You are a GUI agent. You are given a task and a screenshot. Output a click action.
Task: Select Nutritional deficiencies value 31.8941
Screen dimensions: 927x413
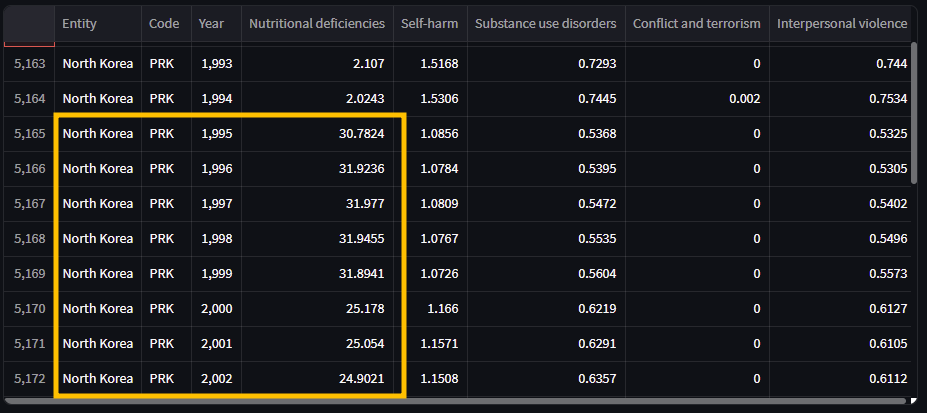click(317, 274)
